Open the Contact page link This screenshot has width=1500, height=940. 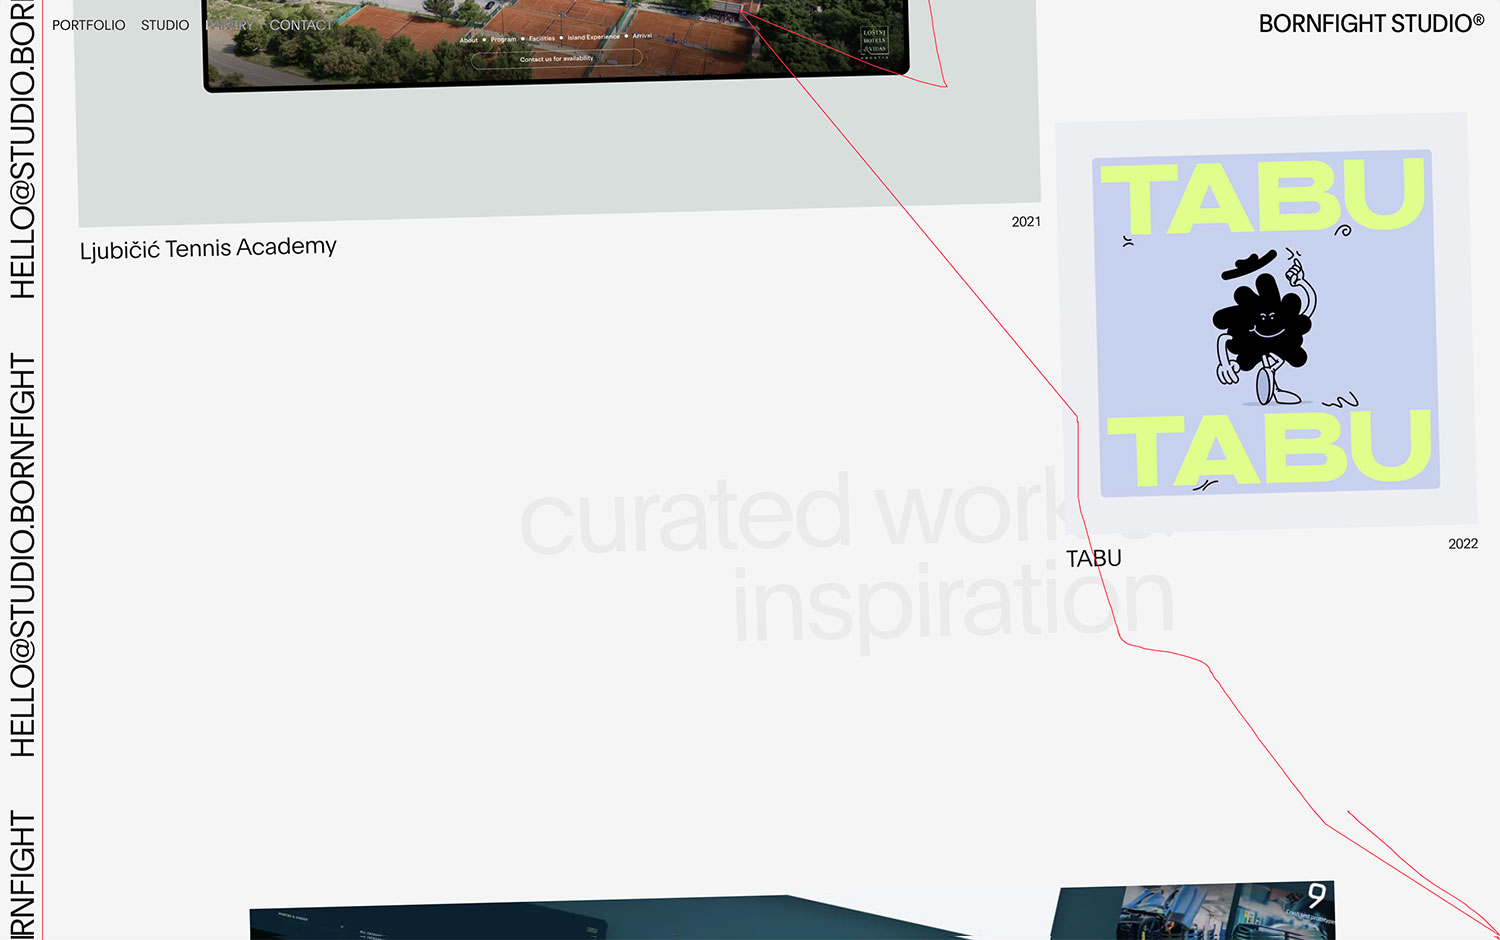301,25
